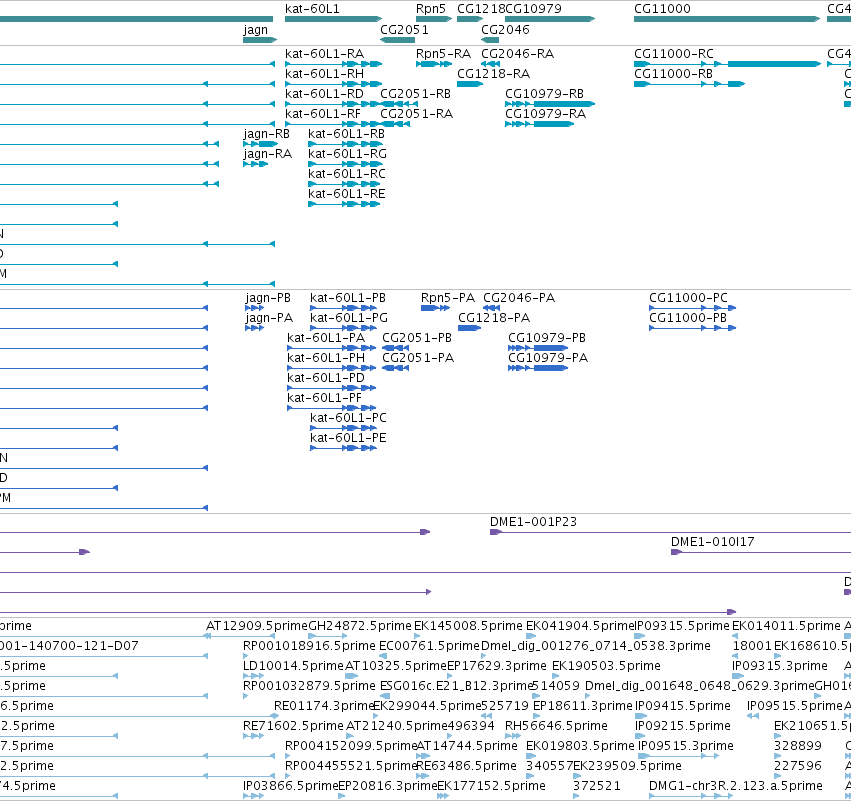Click transcript label kat-60L1-RF
851x801 pixels.
coord(323,114)
